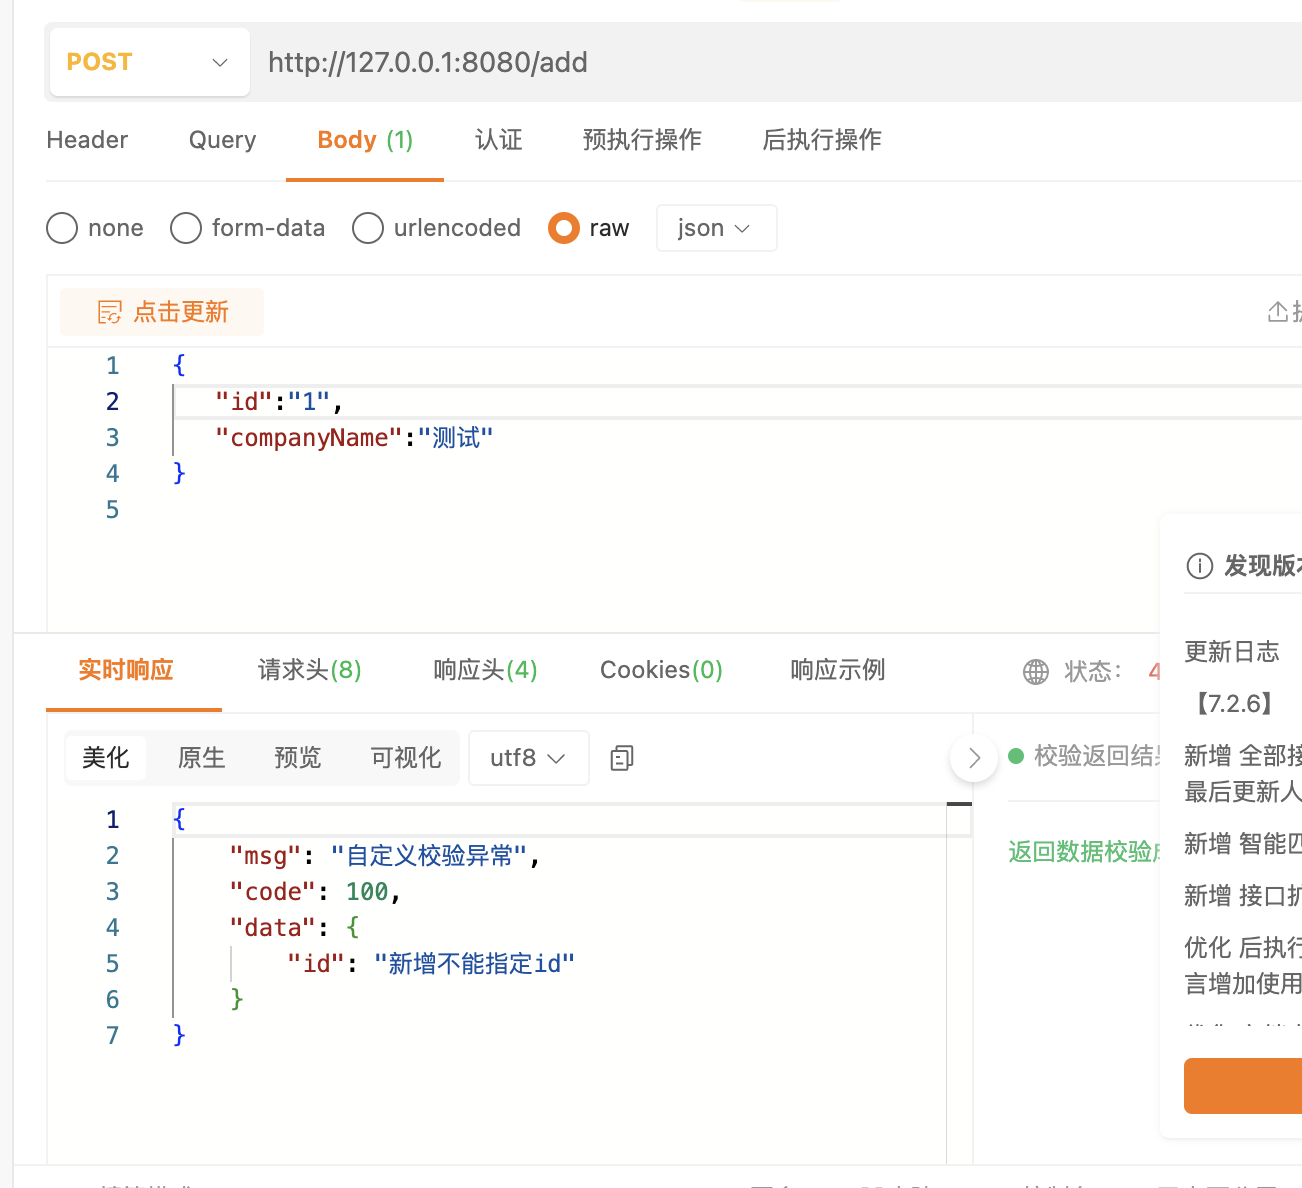Open the 响应头(4) tab
1302x1188 pixels.
coord(486,670)
